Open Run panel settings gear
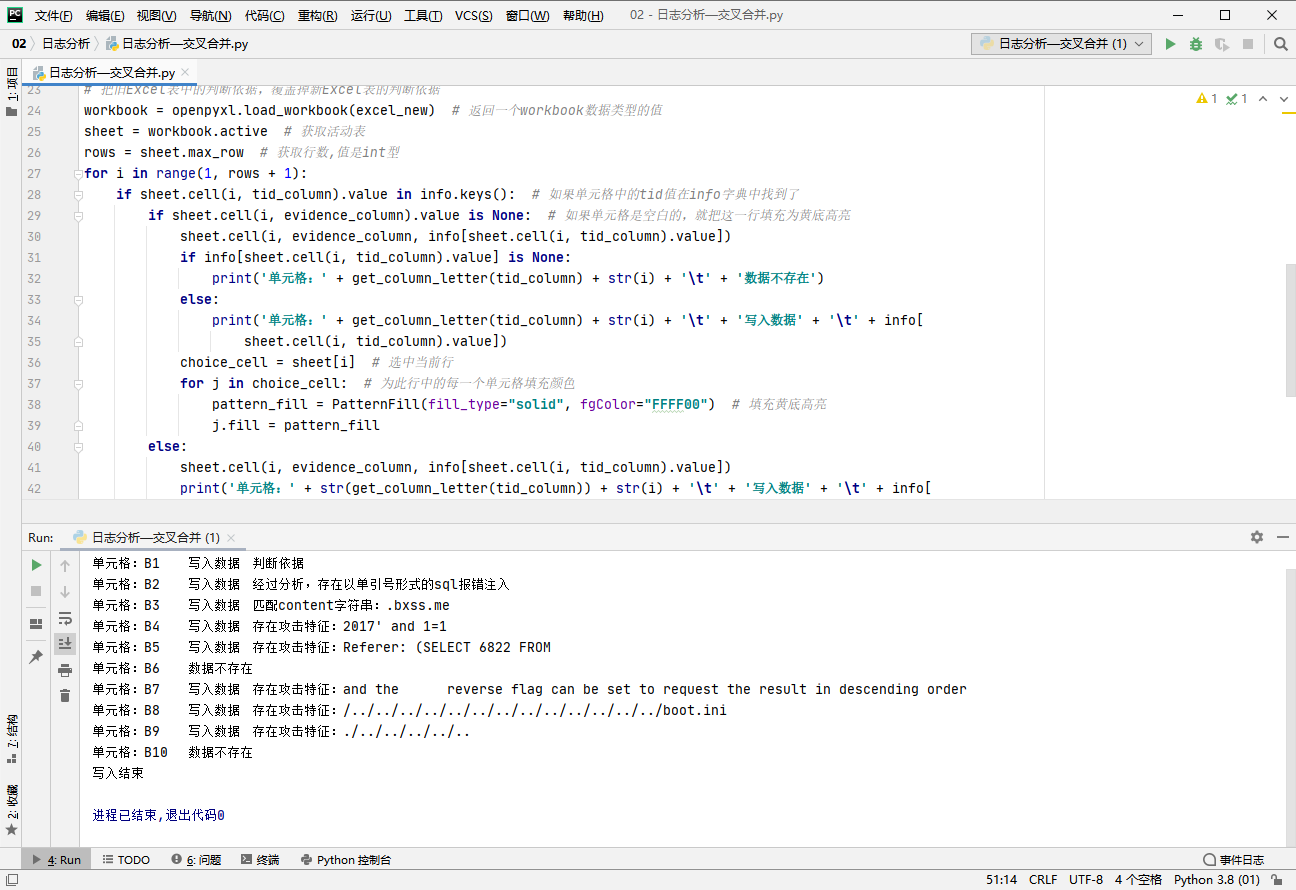This screenshot has height=890, width=1296. 1257,537
